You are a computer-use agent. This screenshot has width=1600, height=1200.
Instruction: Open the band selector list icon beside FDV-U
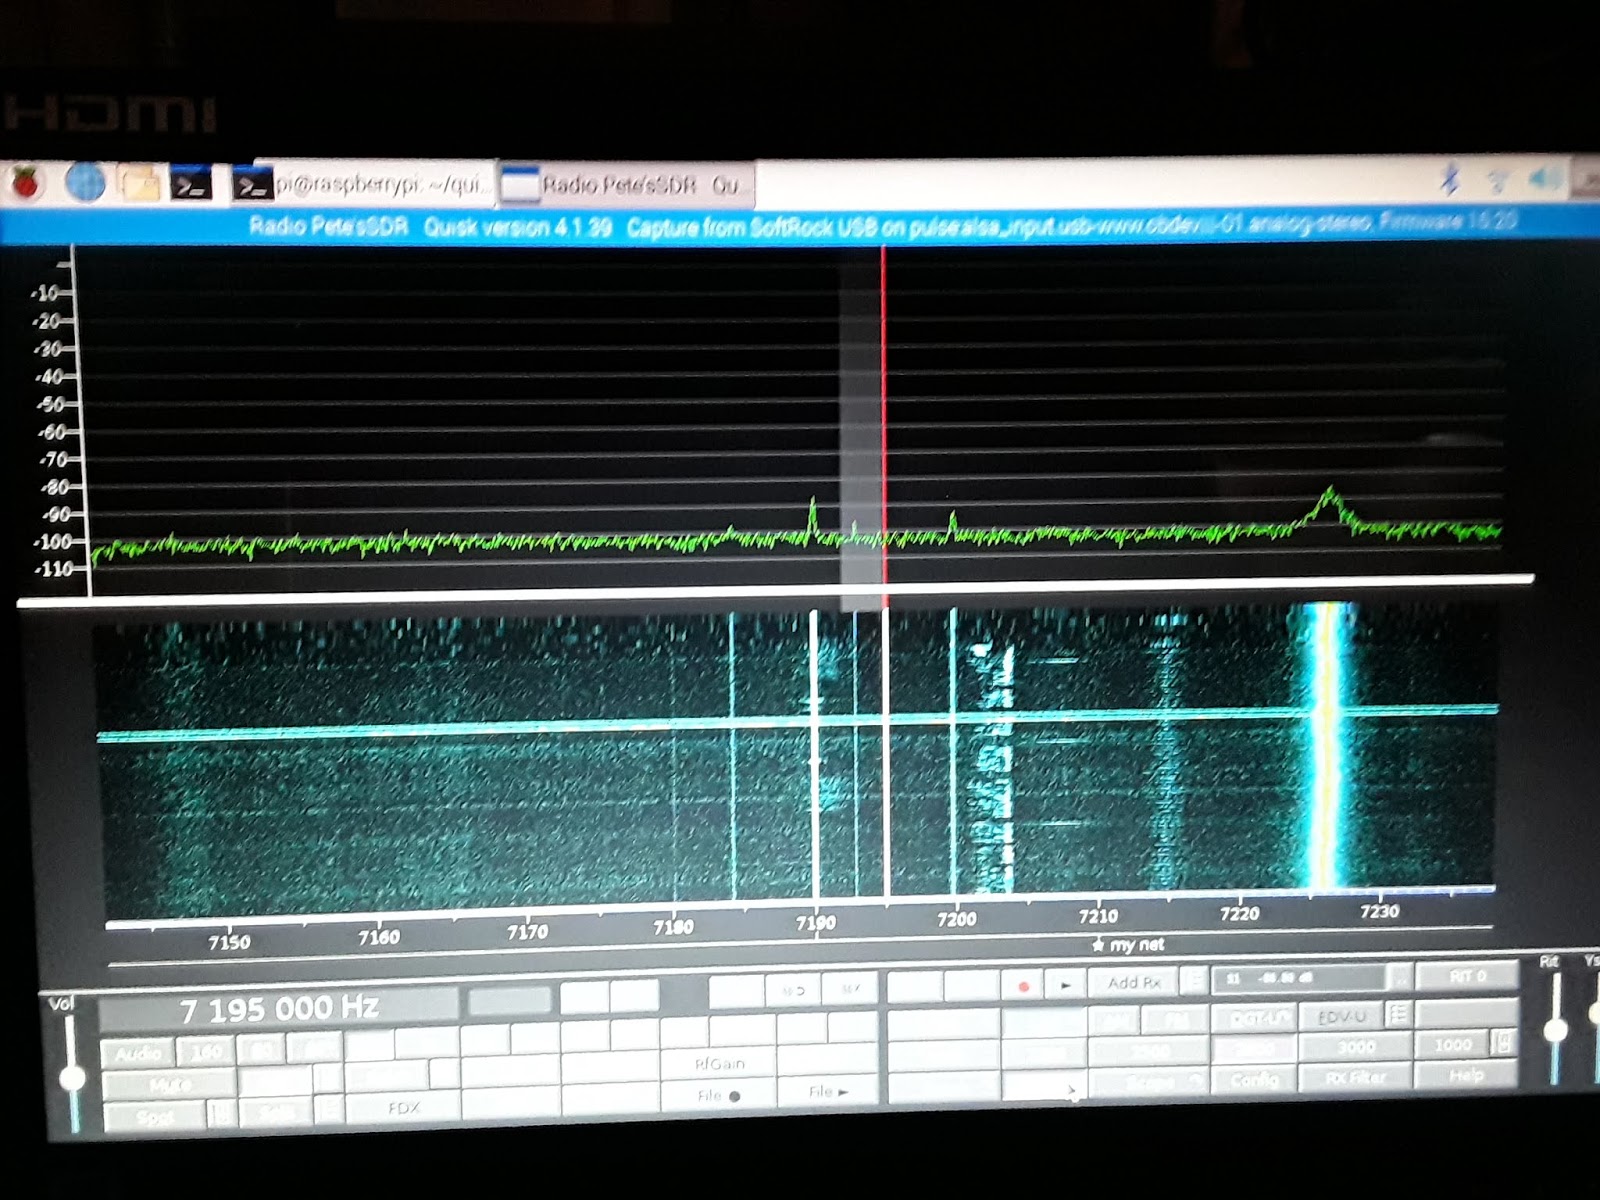(x=1399, y=1016)
